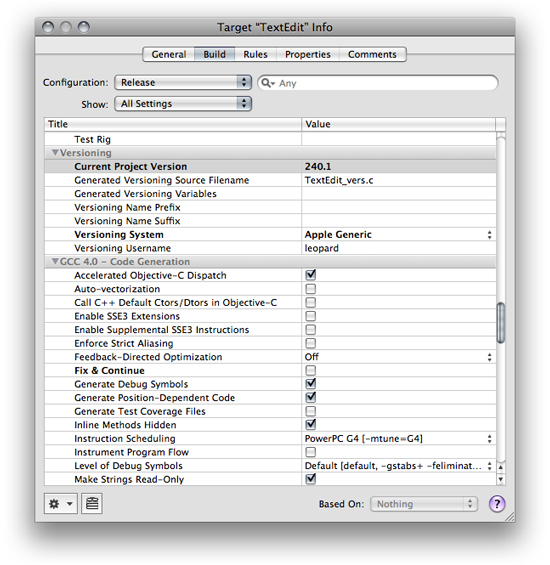The image size is (550, 565).
Task: Click TextEdit_vers.c value cell
Action: point(399,180)
